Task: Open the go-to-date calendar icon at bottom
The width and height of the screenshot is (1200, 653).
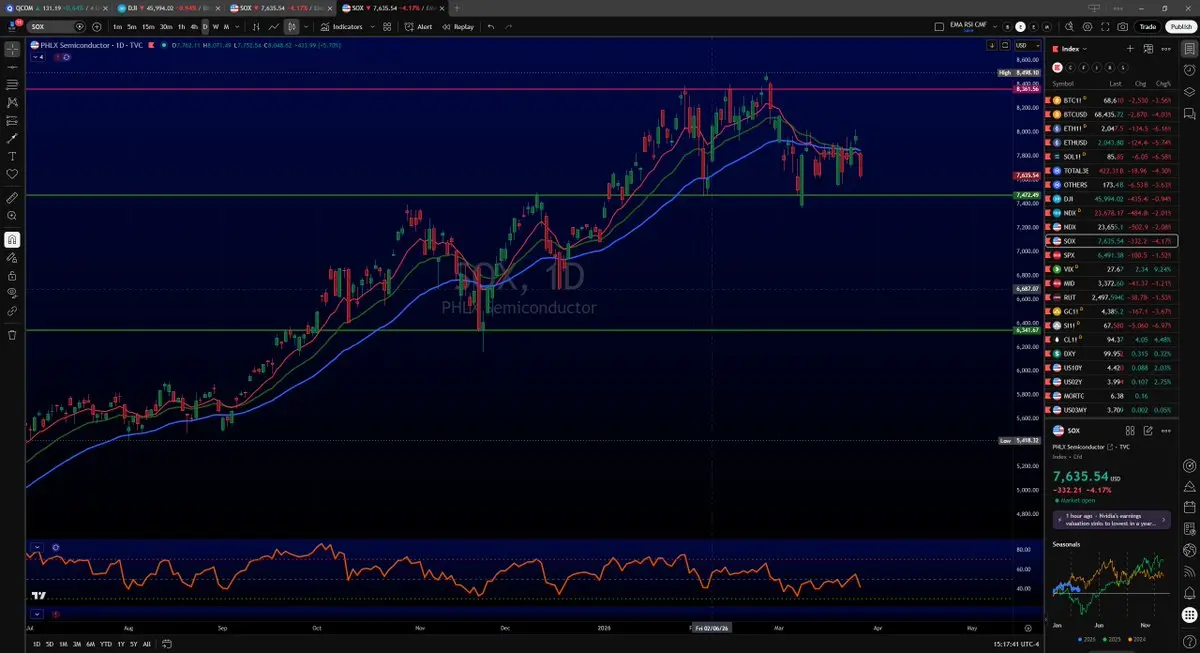Action: 167,644
